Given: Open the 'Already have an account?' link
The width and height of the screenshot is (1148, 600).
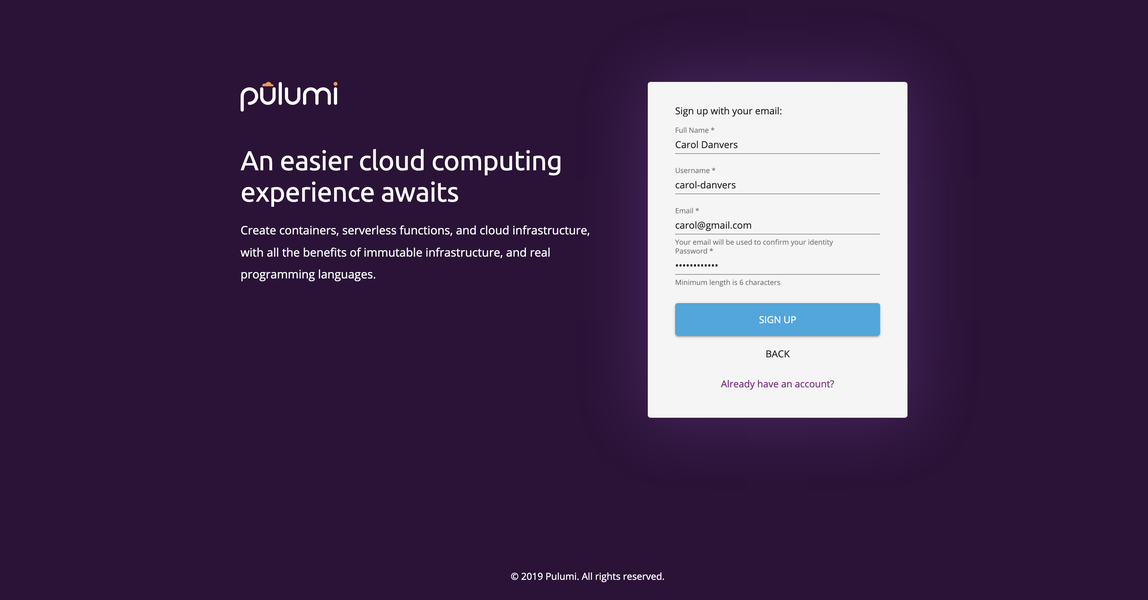Looking at the screenshot, I should pyautogui.click(x=777, y=383).
